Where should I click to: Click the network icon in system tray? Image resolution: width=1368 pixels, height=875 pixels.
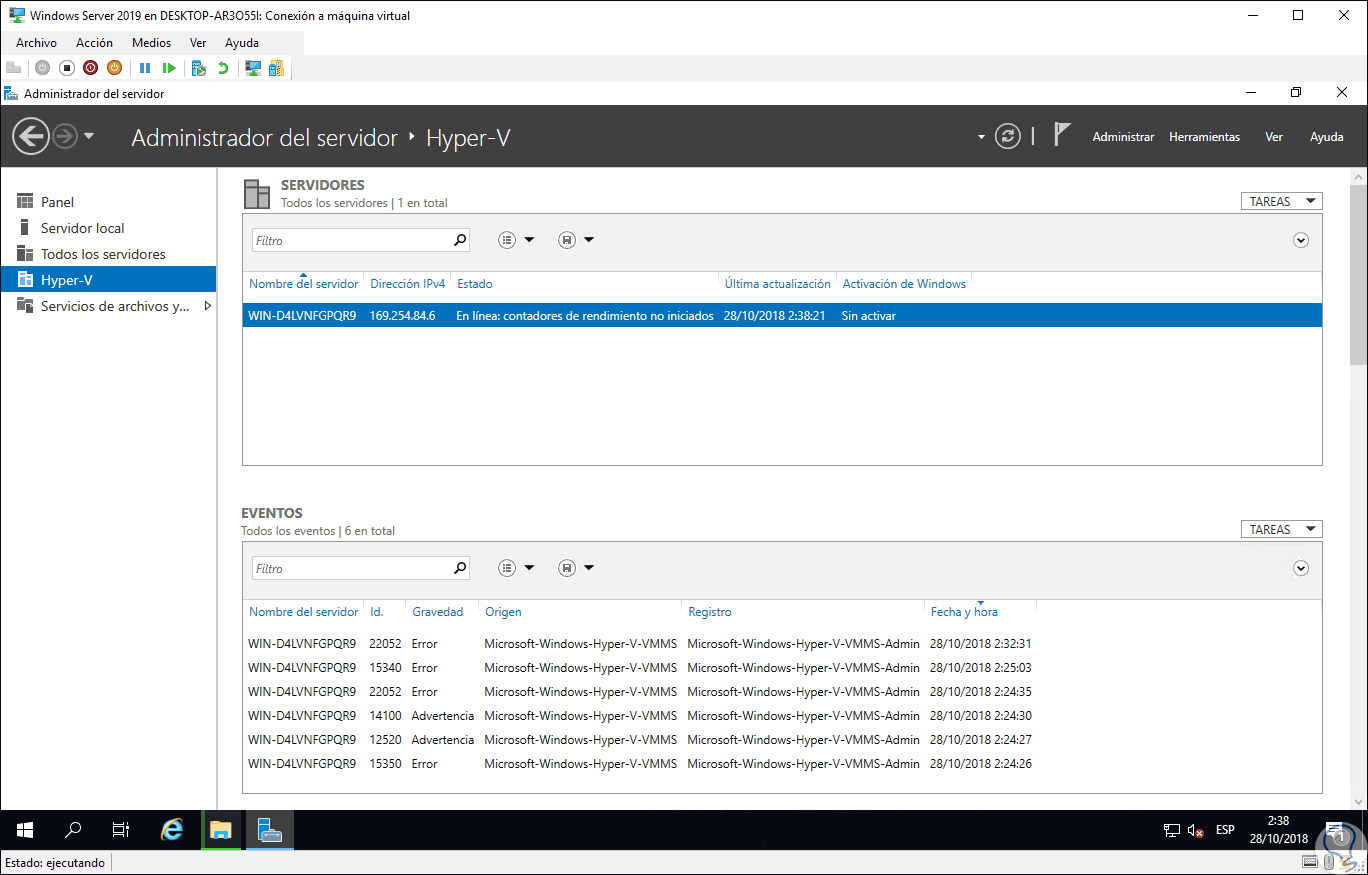click(x=1172, y=830)
